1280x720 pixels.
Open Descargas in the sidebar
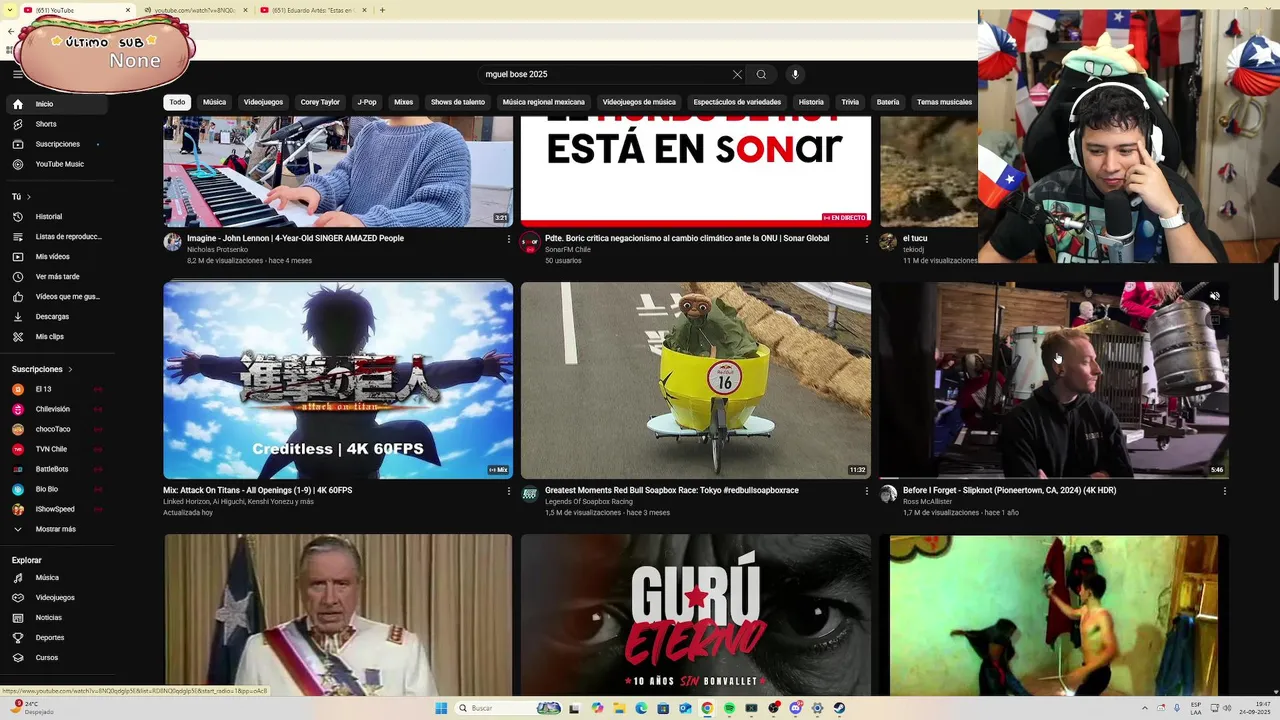click(55, 316)
